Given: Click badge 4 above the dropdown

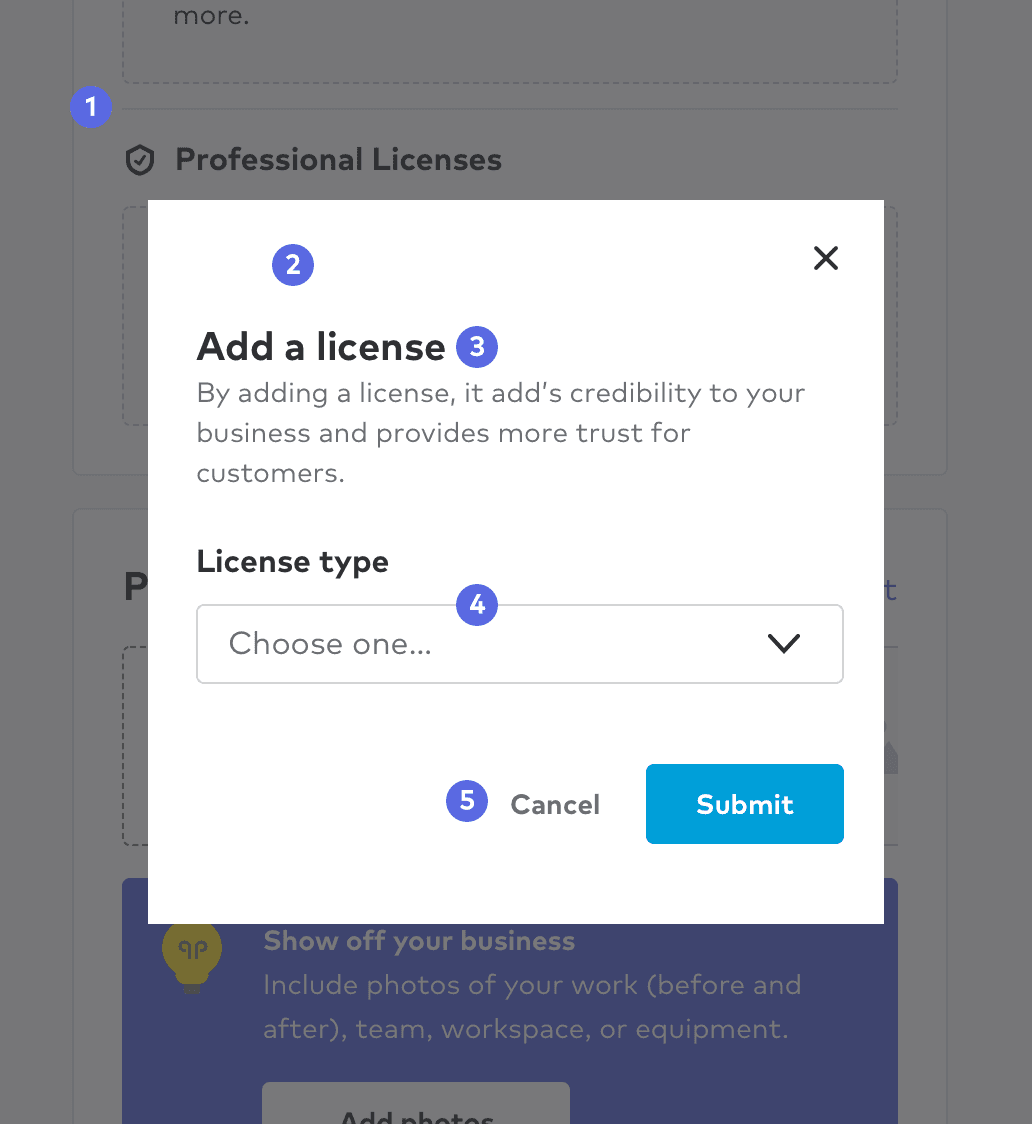Looking at the screenshot, I should point(477,604).
